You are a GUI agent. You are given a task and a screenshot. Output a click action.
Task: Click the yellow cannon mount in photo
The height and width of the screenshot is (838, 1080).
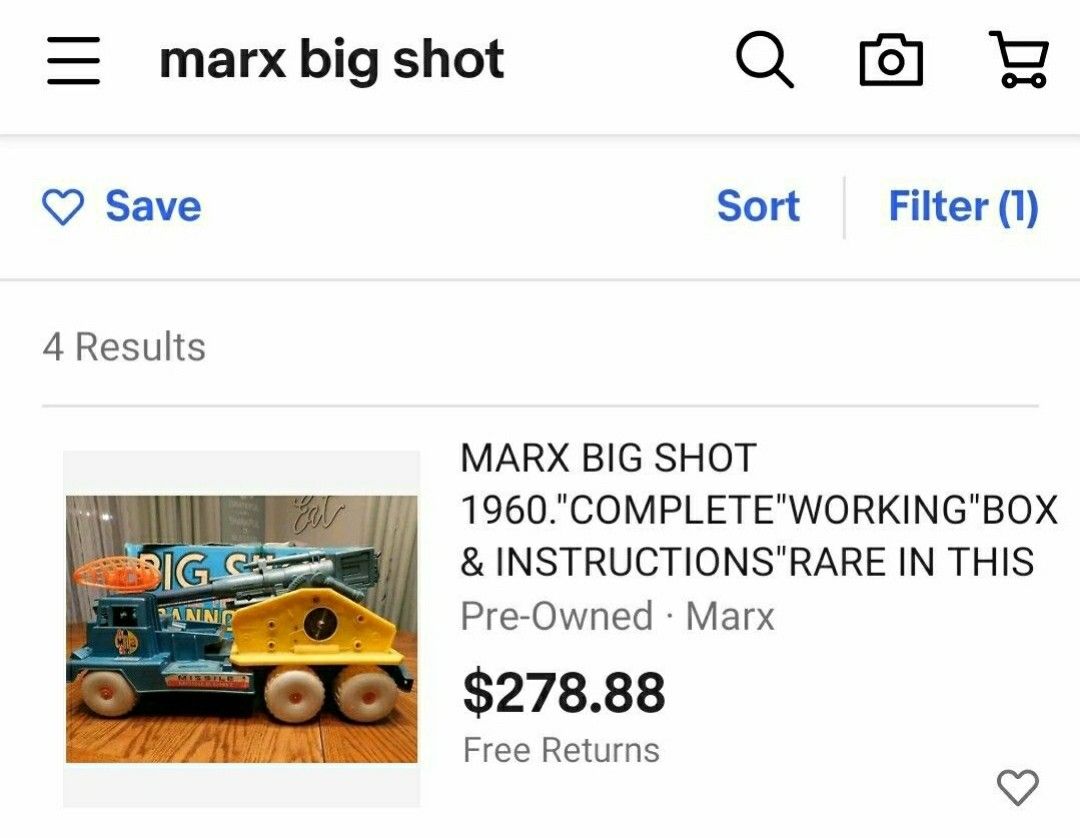tap(315, 625)
